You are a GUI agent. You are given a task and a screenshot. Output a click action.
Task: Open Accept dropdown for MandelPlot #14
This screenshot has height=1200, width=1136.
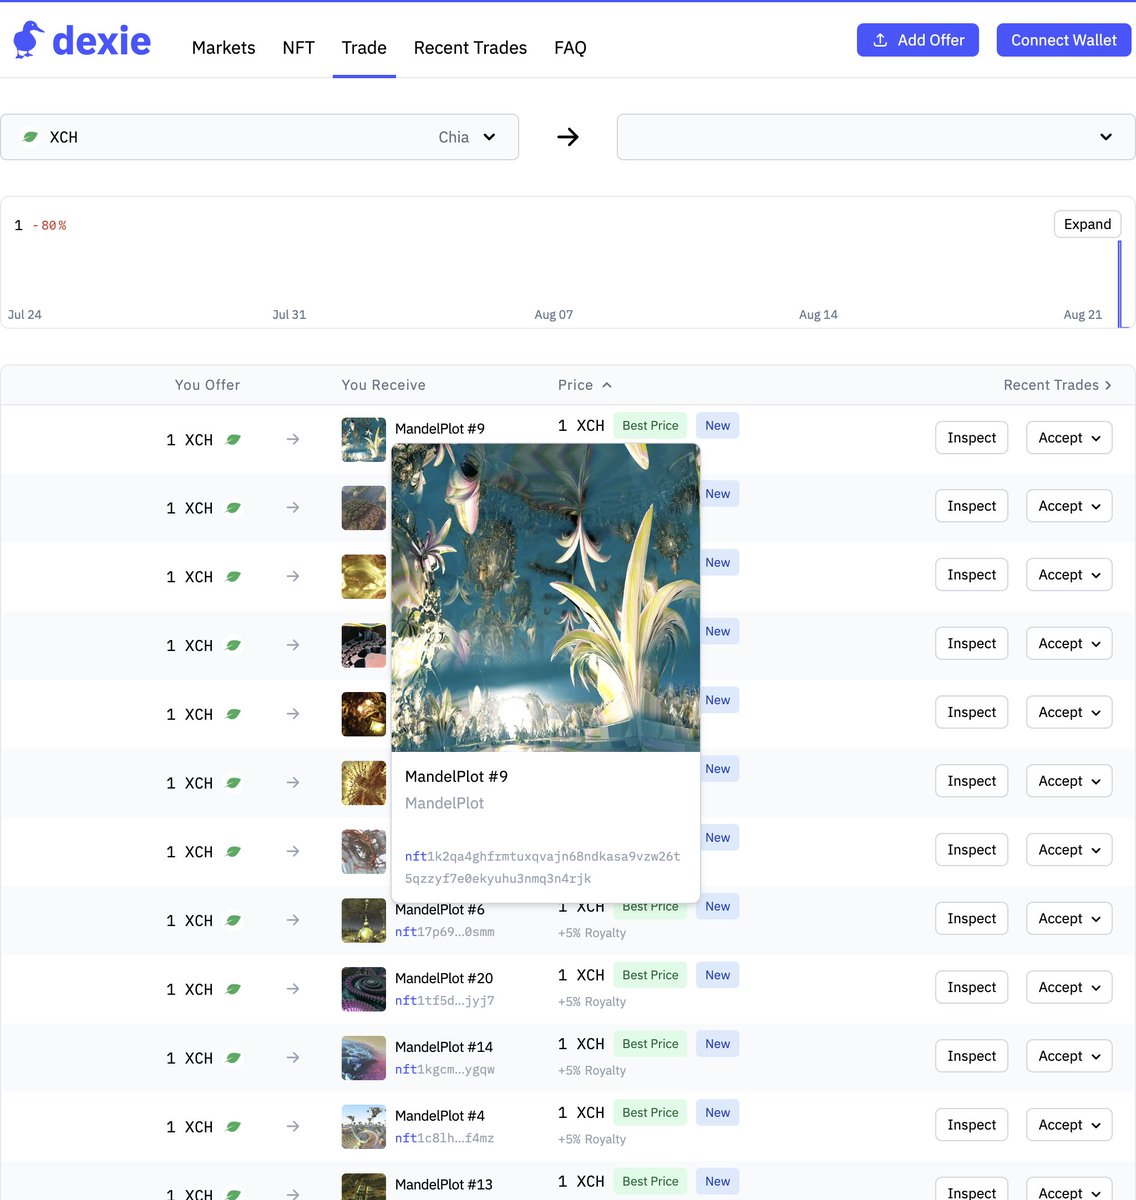[1069, 1056]
